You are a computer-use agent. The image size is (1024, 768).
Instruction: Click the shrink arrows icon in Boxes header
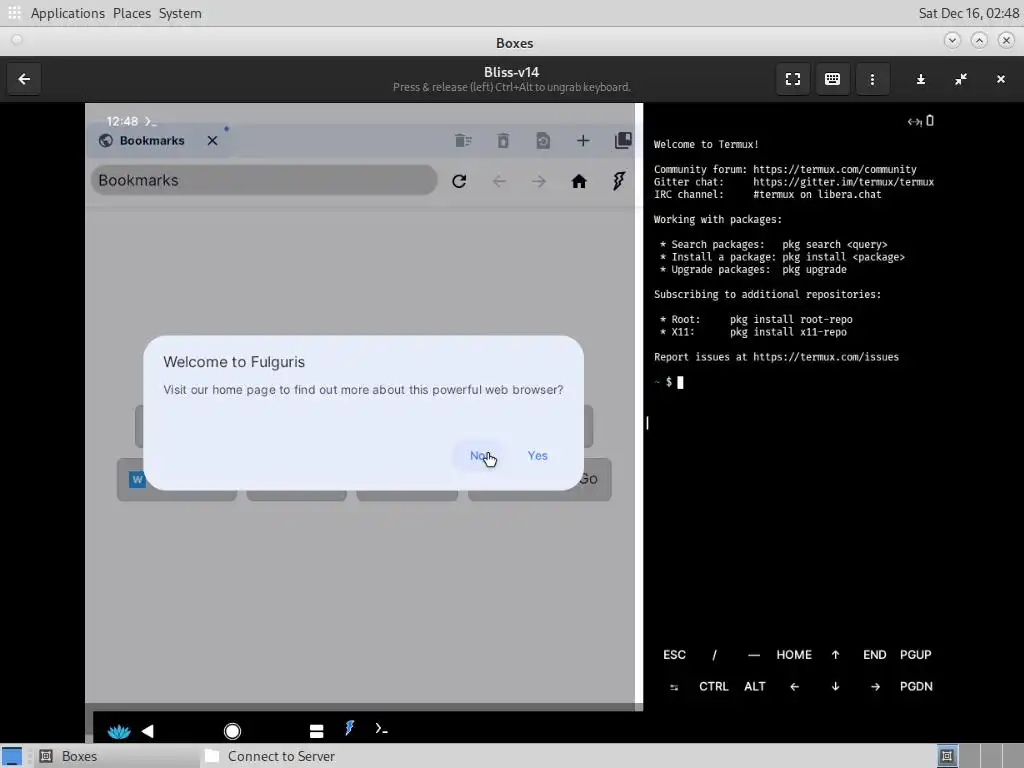[961, 79]
